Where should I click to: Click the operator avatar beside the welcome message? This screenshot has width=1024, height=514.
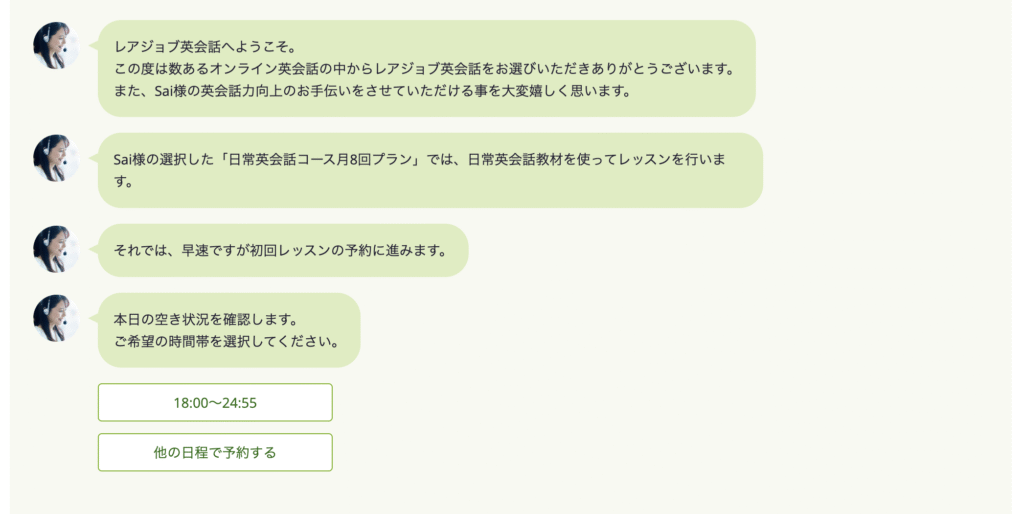coord(55,45)
